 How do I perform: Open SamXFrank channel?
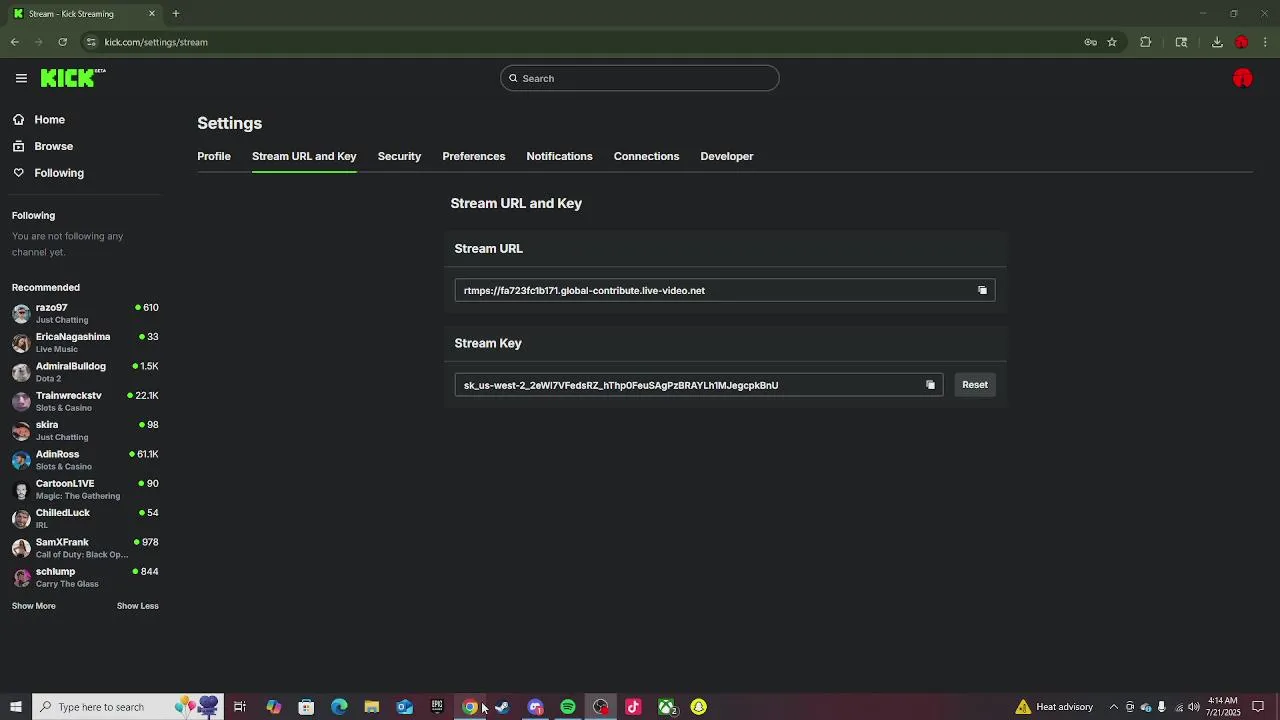(x=85, y=548)
